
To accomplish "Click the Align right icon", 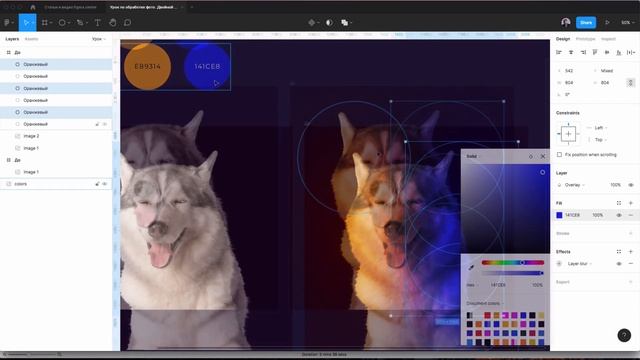I will click(583, 52).
